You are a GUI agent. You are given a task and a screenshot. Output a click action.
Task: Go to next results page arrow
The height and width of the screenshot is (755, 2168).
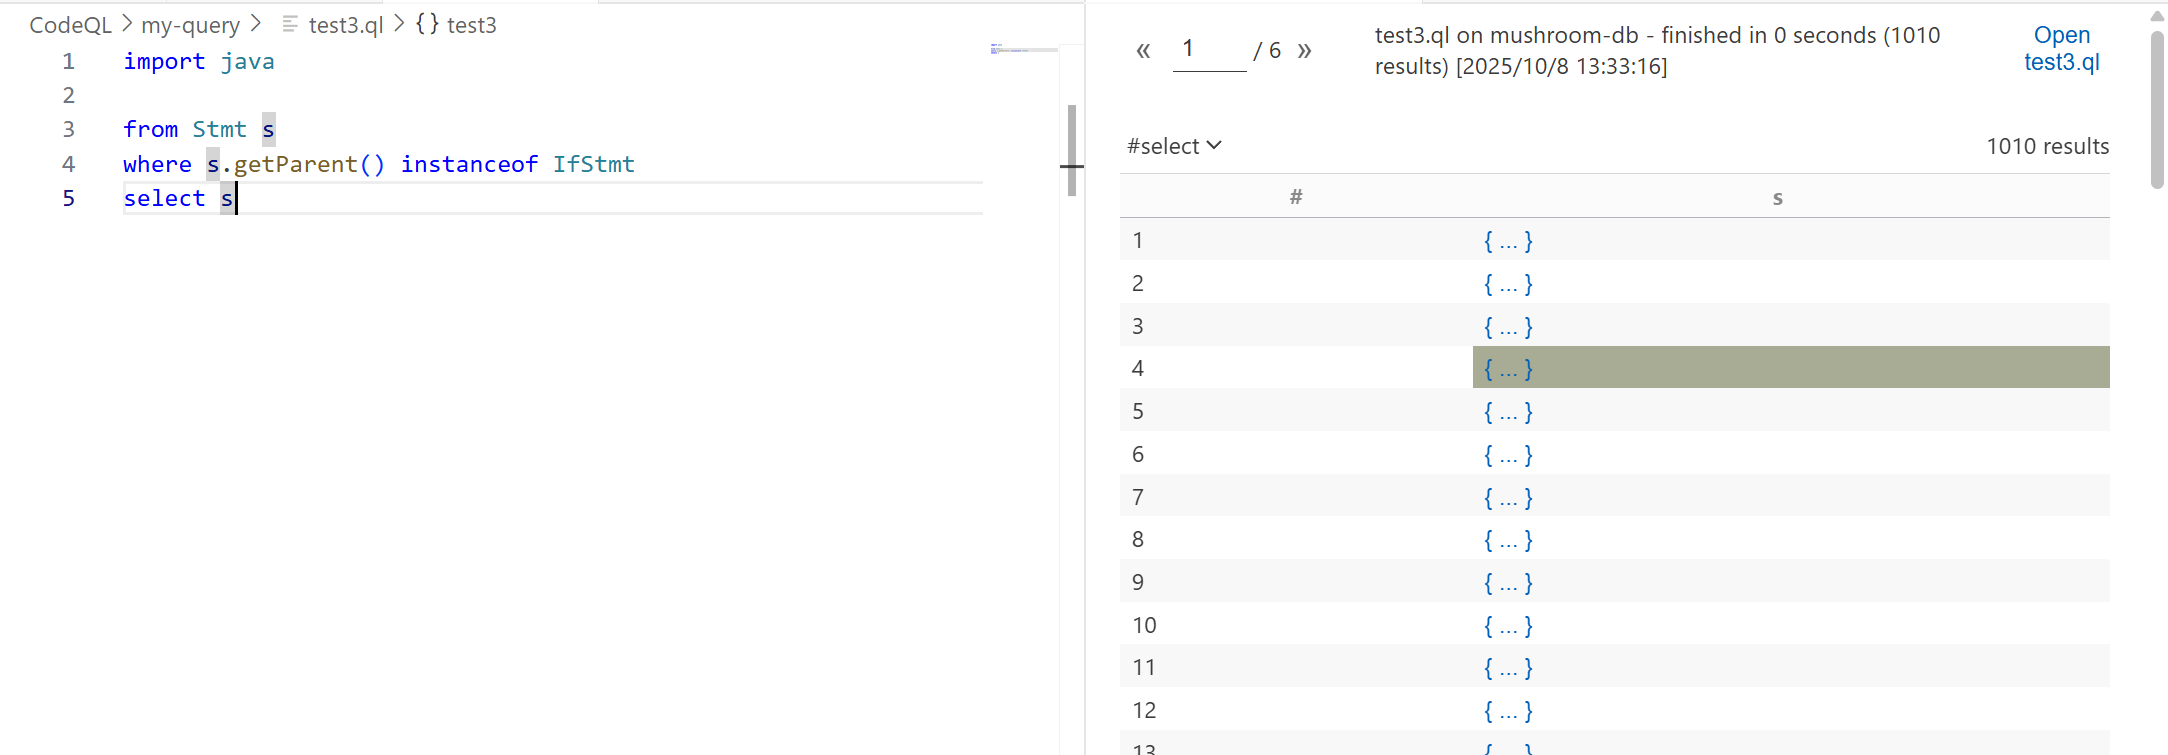[1304, 51]
